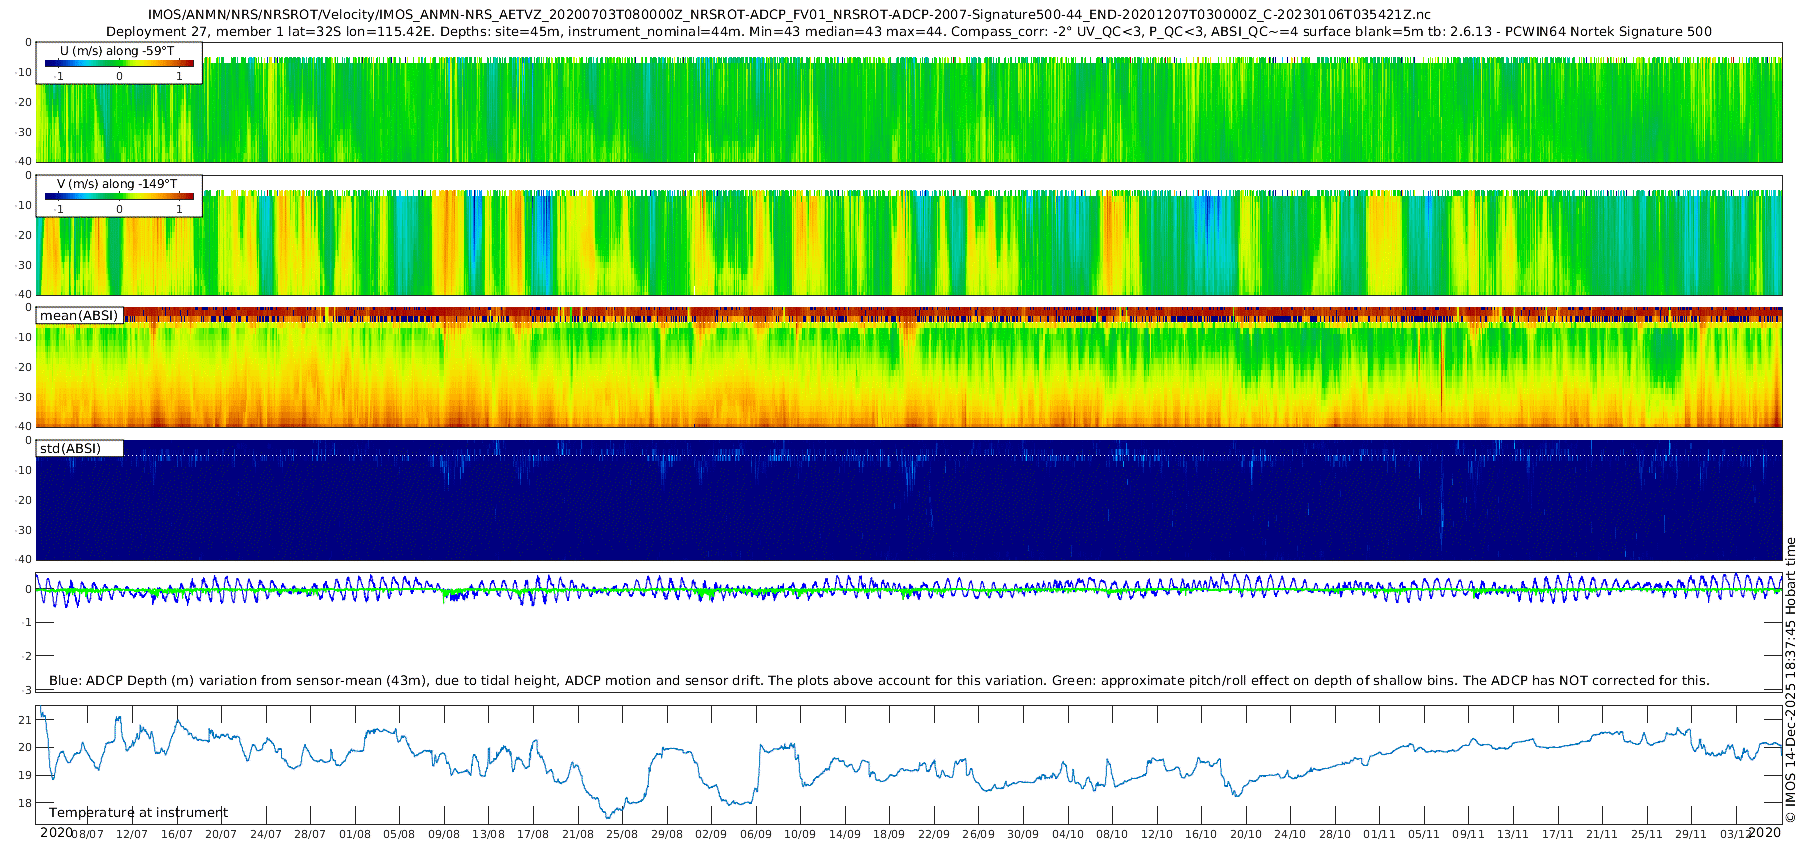The width and height of the screenshot is (1800, 850).
Task: Click the 'Temperature at instrument' label
Action: tap(138, 813)
